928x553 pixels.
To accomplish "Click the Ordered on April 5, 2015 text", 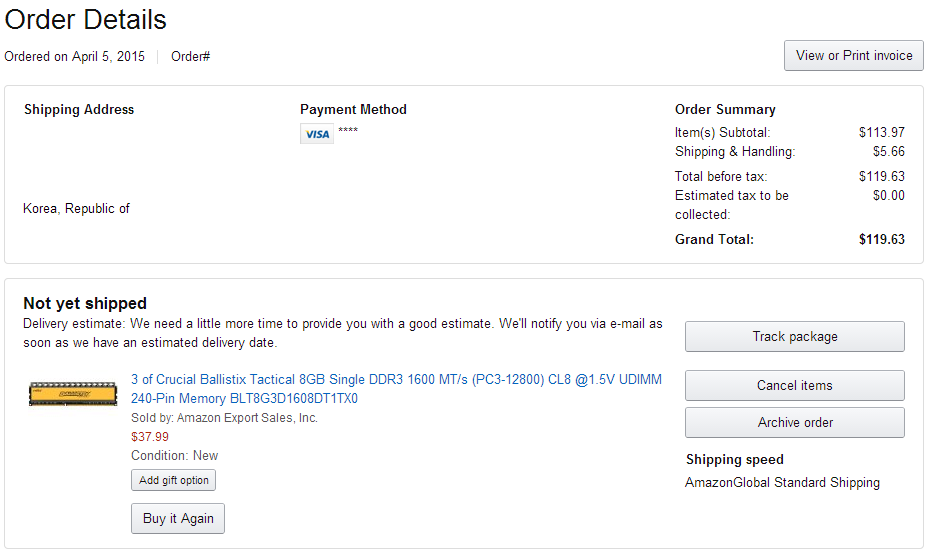I will (x=75, y=56).
